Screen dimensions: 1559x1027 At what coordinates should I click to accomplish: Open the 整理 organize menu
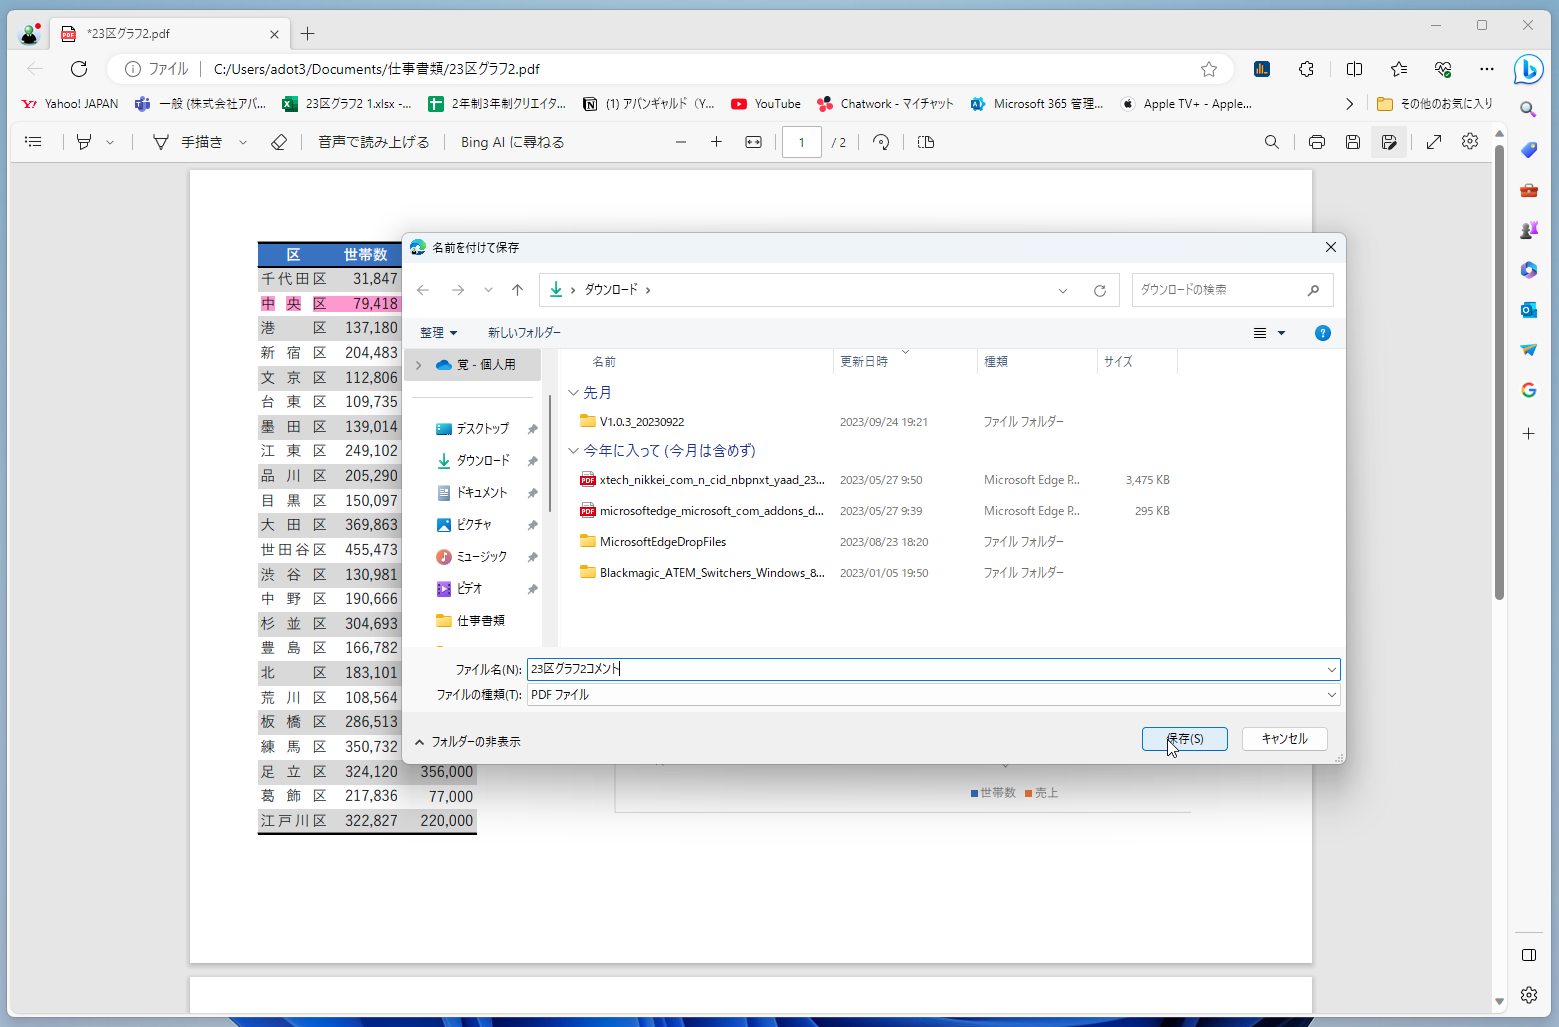[x=438, y=333]
